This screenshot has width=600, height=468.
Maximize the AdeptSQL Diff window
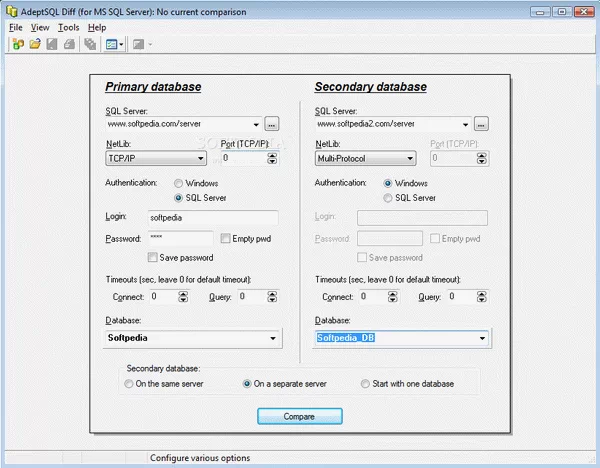562,12
